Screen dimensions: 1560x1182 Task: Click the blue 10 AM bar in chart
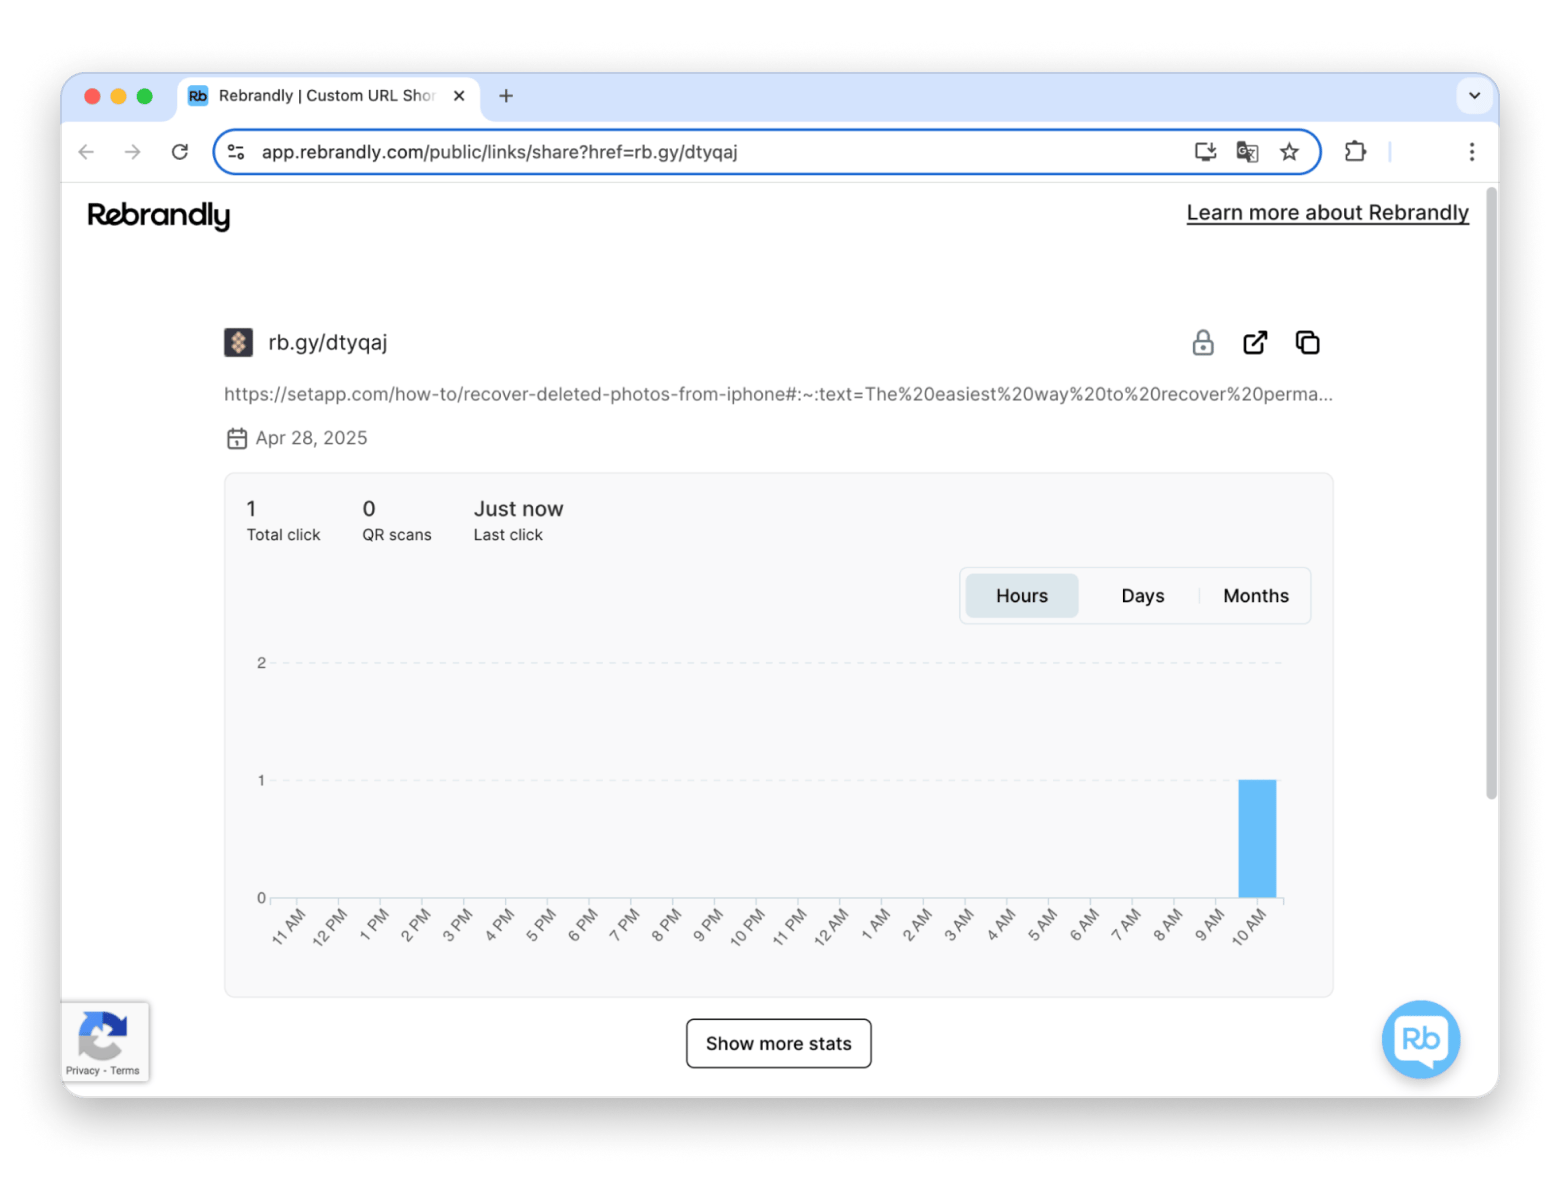[1257, 838]
